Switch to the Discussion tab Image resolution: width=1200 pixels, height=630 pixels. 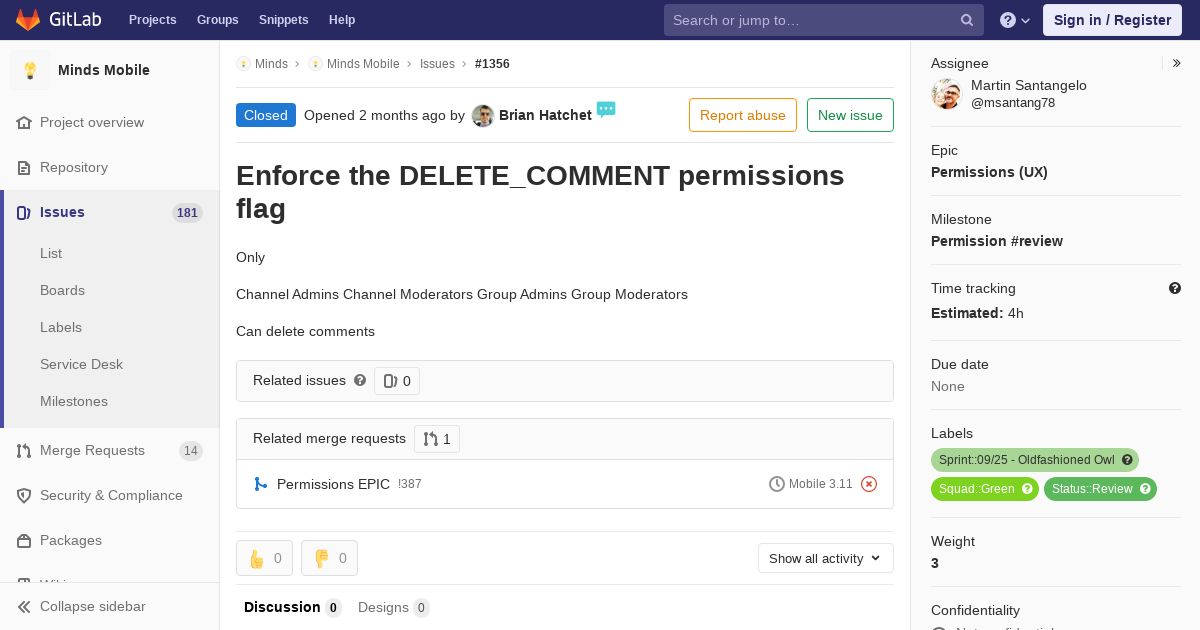coord(293,607)
